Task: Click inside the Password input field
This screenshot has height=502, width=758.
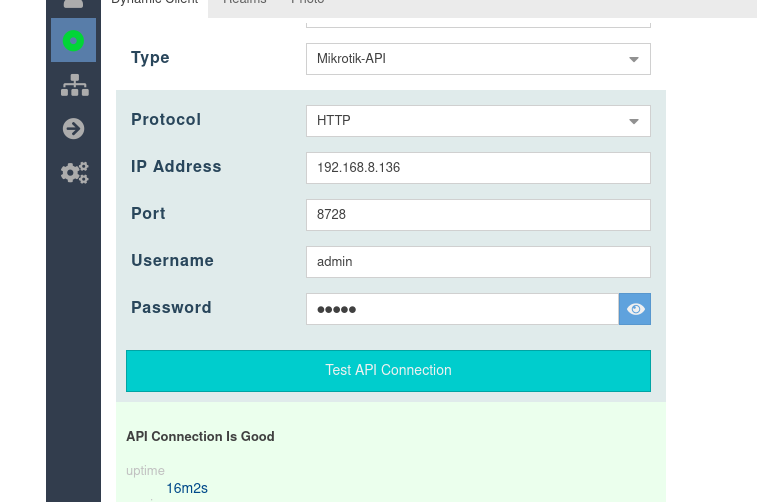Action: [462, 309]
